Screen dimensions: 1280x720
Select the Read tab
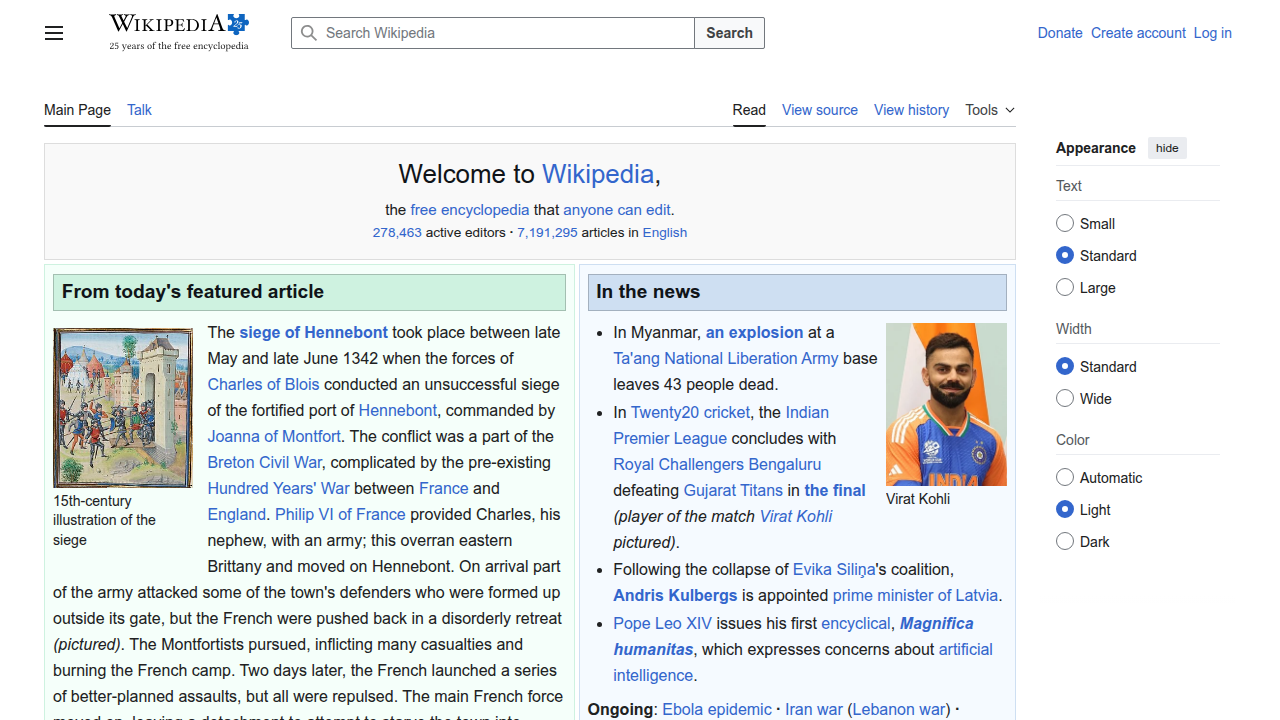(x=749, y=110)
